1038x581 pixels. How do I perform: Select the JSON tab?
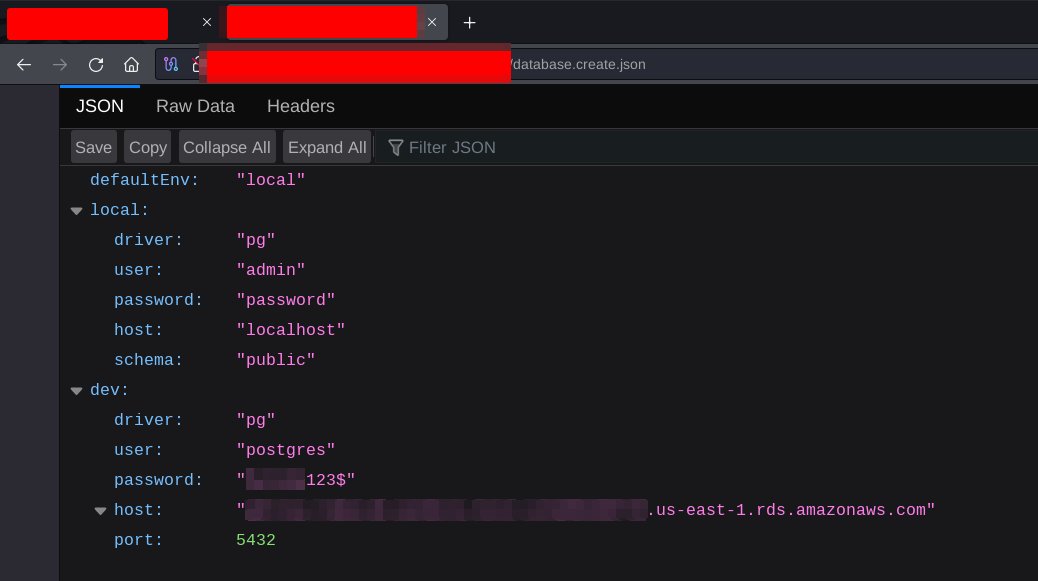click(98, 106)
